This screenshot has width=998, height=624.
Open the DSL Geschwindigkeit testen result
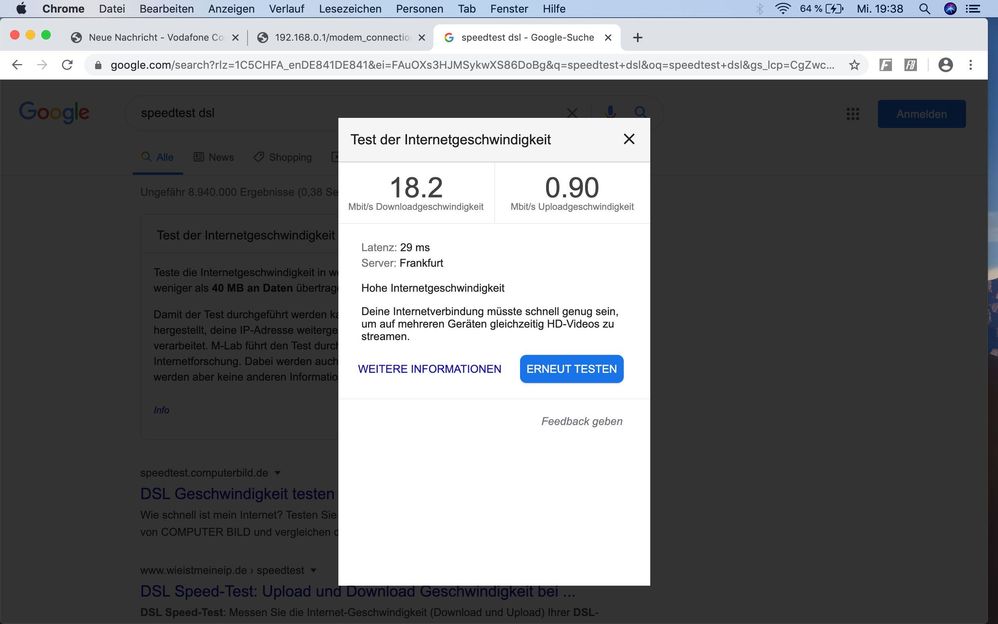coord(237,493)
